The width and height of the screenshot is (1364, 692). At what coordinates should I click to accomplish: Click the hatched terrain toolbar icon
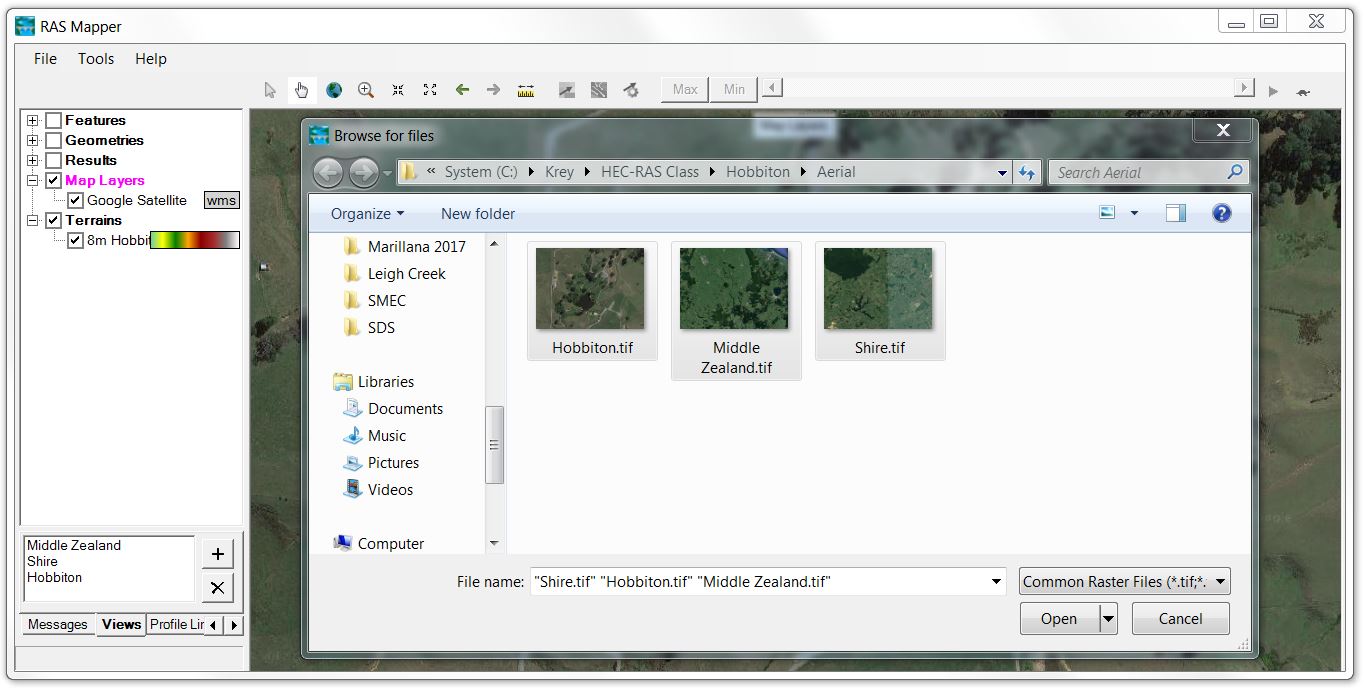click(599, 90)
